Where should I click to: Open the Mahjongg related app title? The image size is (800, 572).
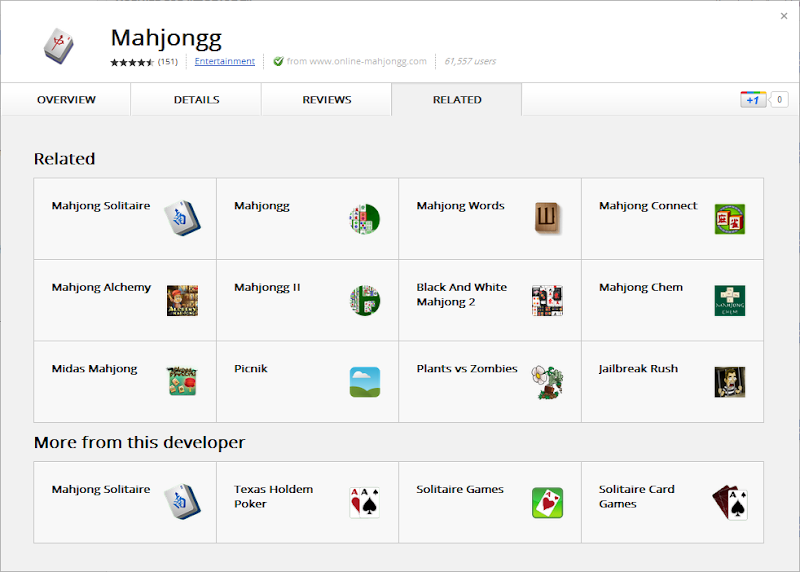pos(262,206)
